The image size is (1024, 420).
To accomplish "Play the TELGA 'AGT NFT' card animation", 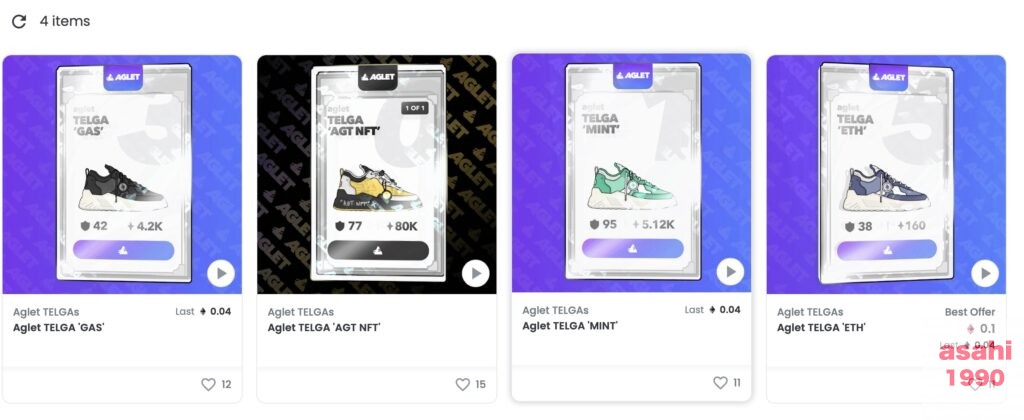I will 475,273.
